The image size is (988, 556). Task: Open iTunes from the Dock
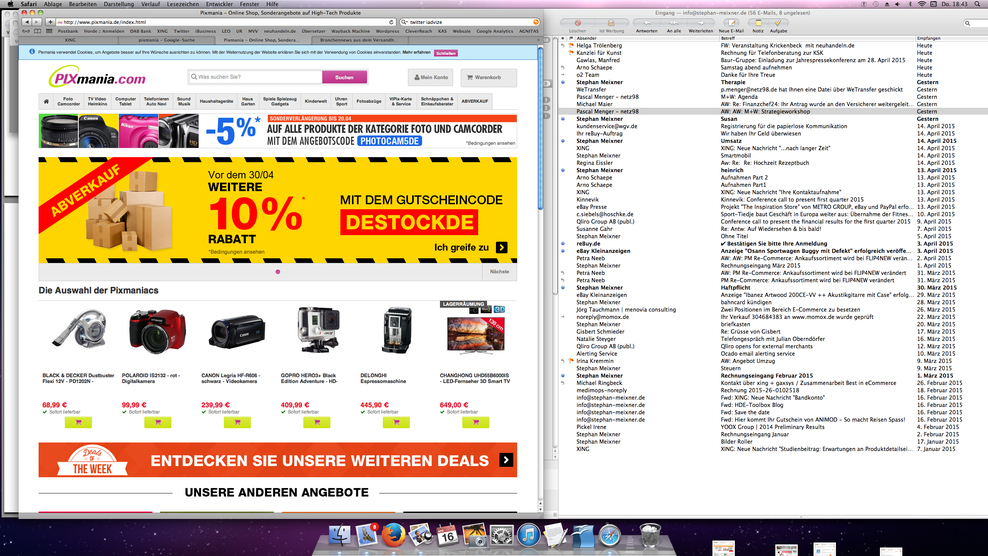click(529, 536)
